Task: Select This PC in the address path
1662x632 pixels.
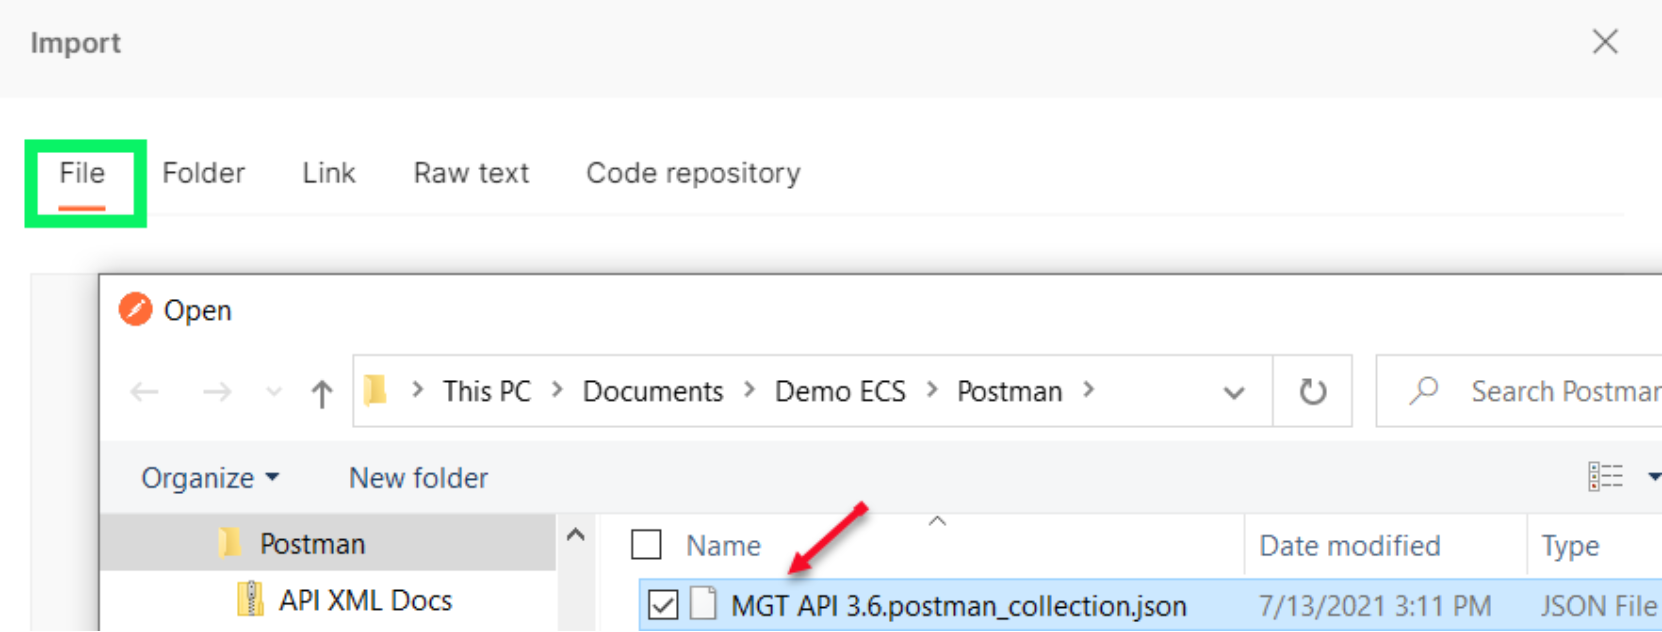Action: [487, 391]
